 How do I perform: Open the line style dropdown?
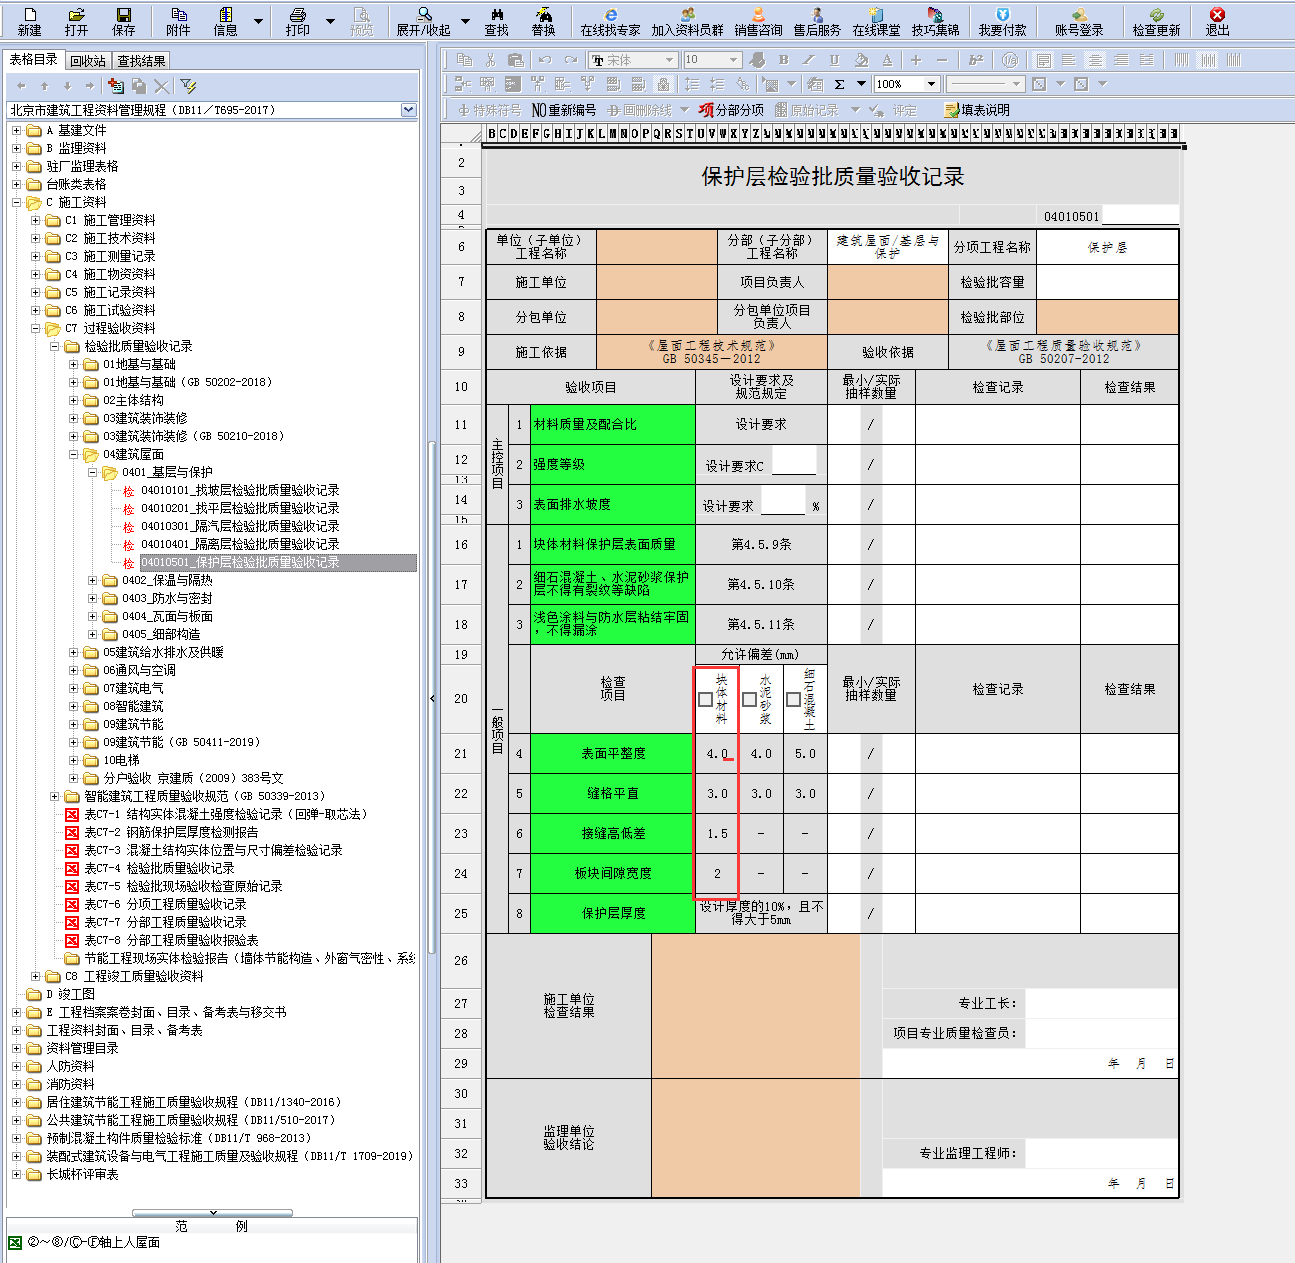coord(1016,84)
